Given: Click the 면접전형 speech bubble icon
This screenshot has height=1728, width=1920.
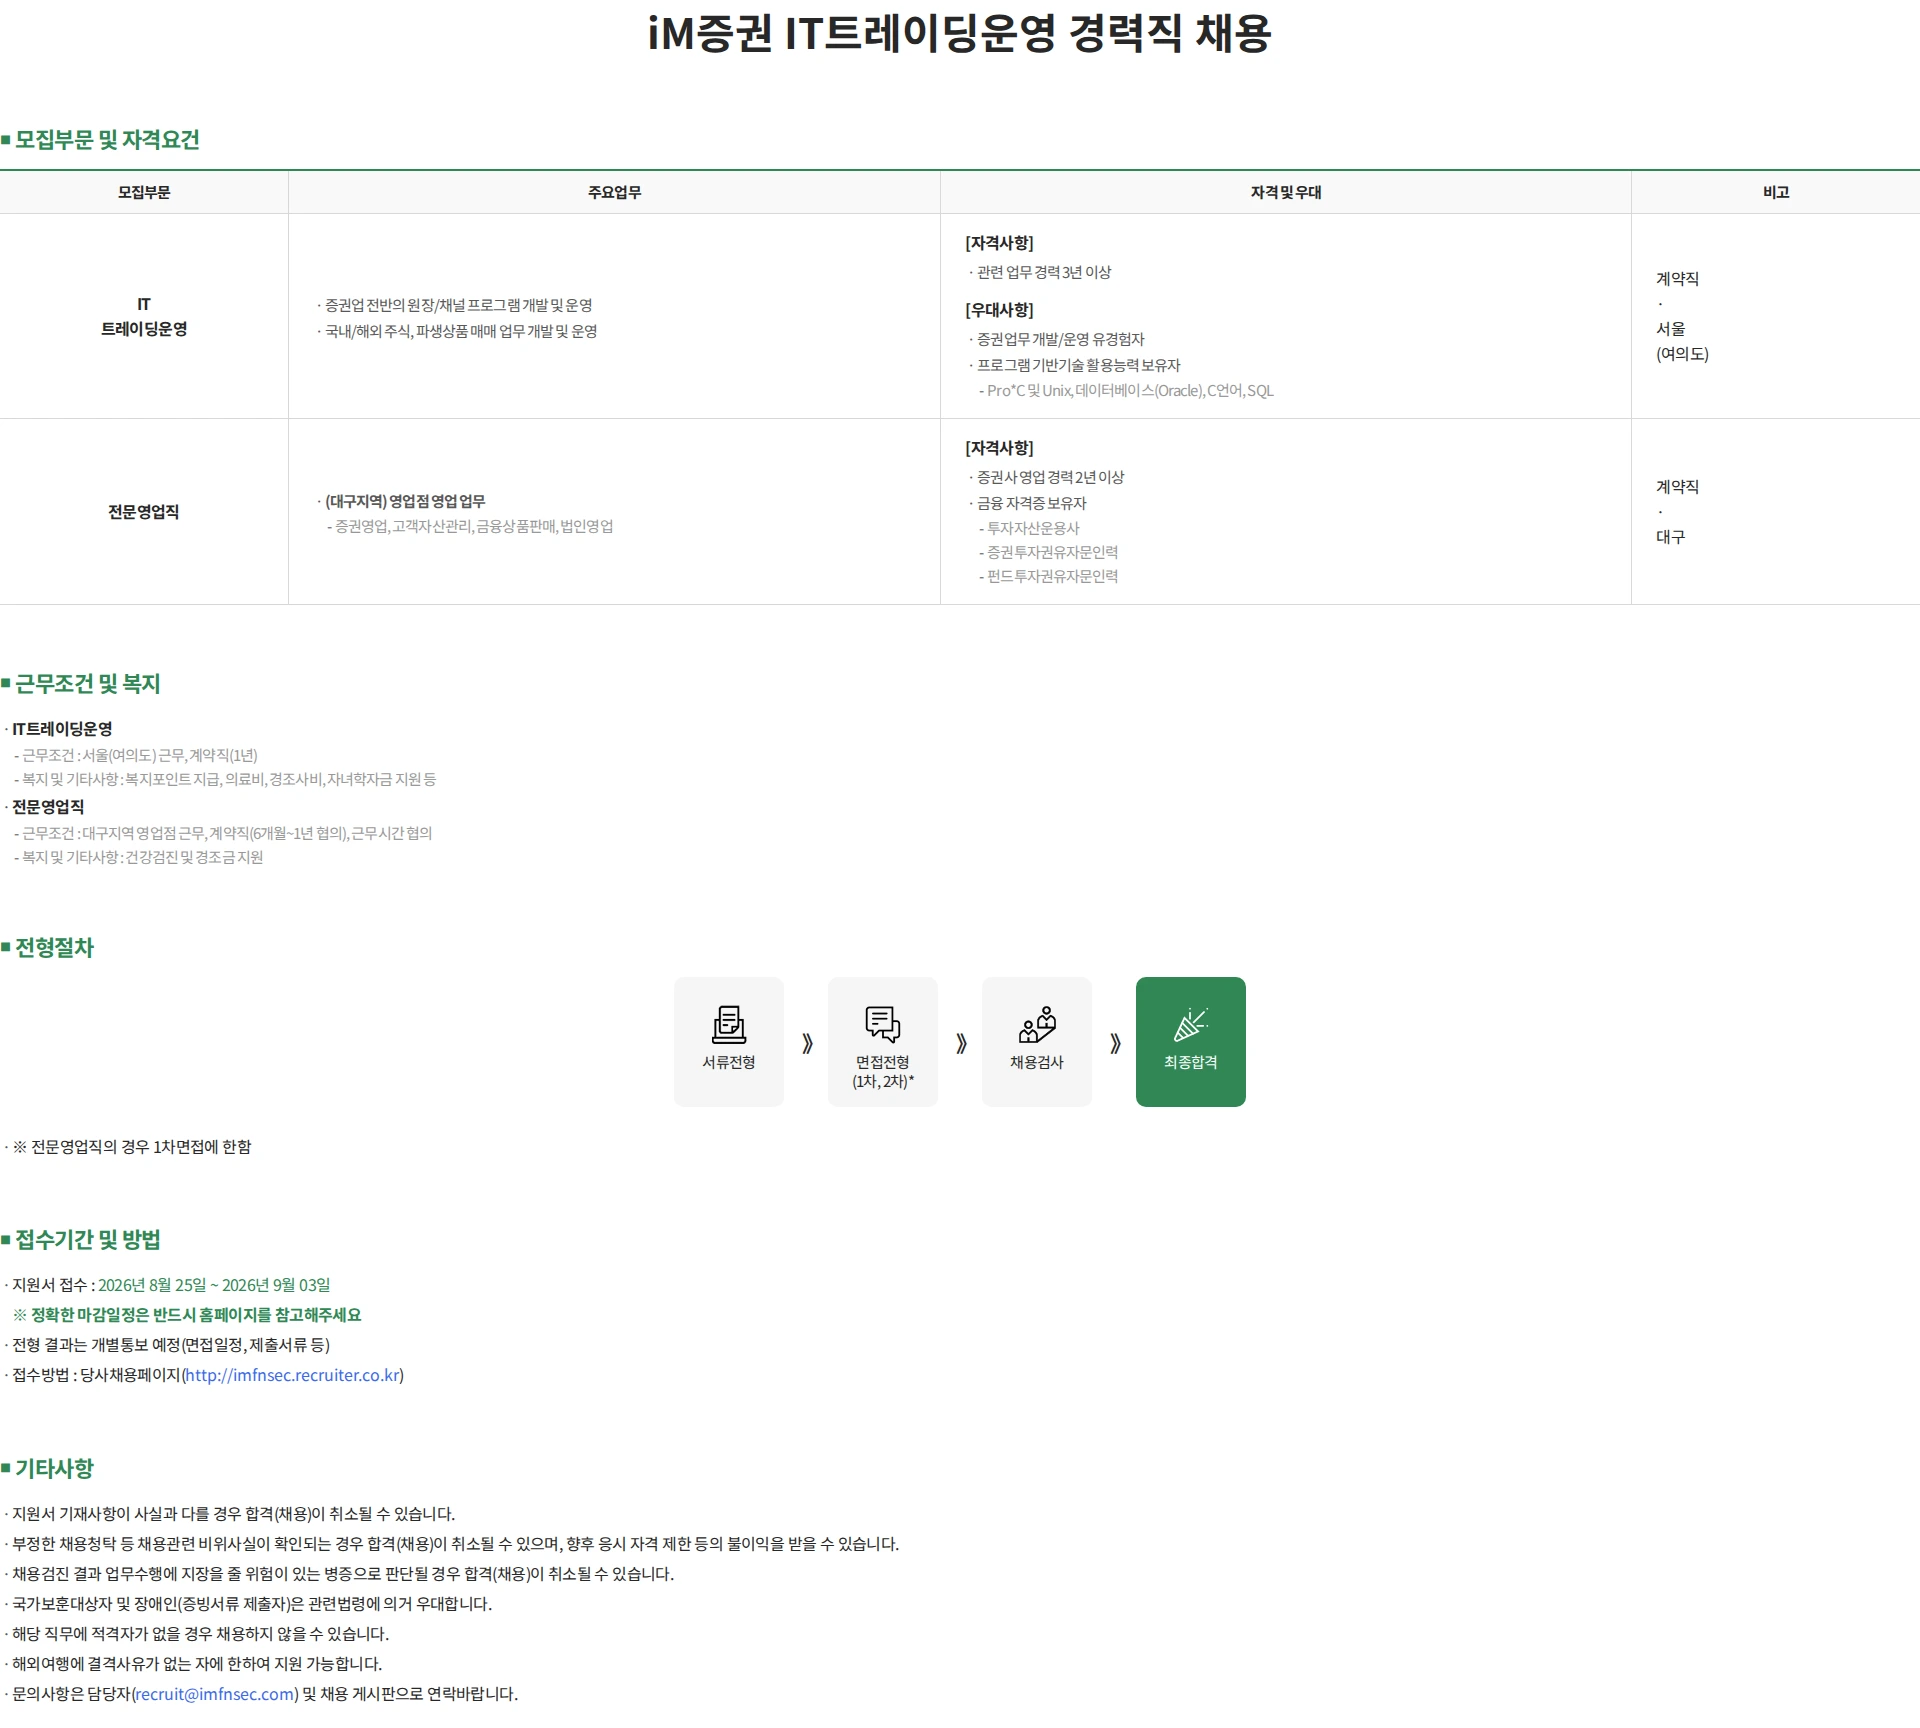Looking at the screenshot, I should [883, 1025].
